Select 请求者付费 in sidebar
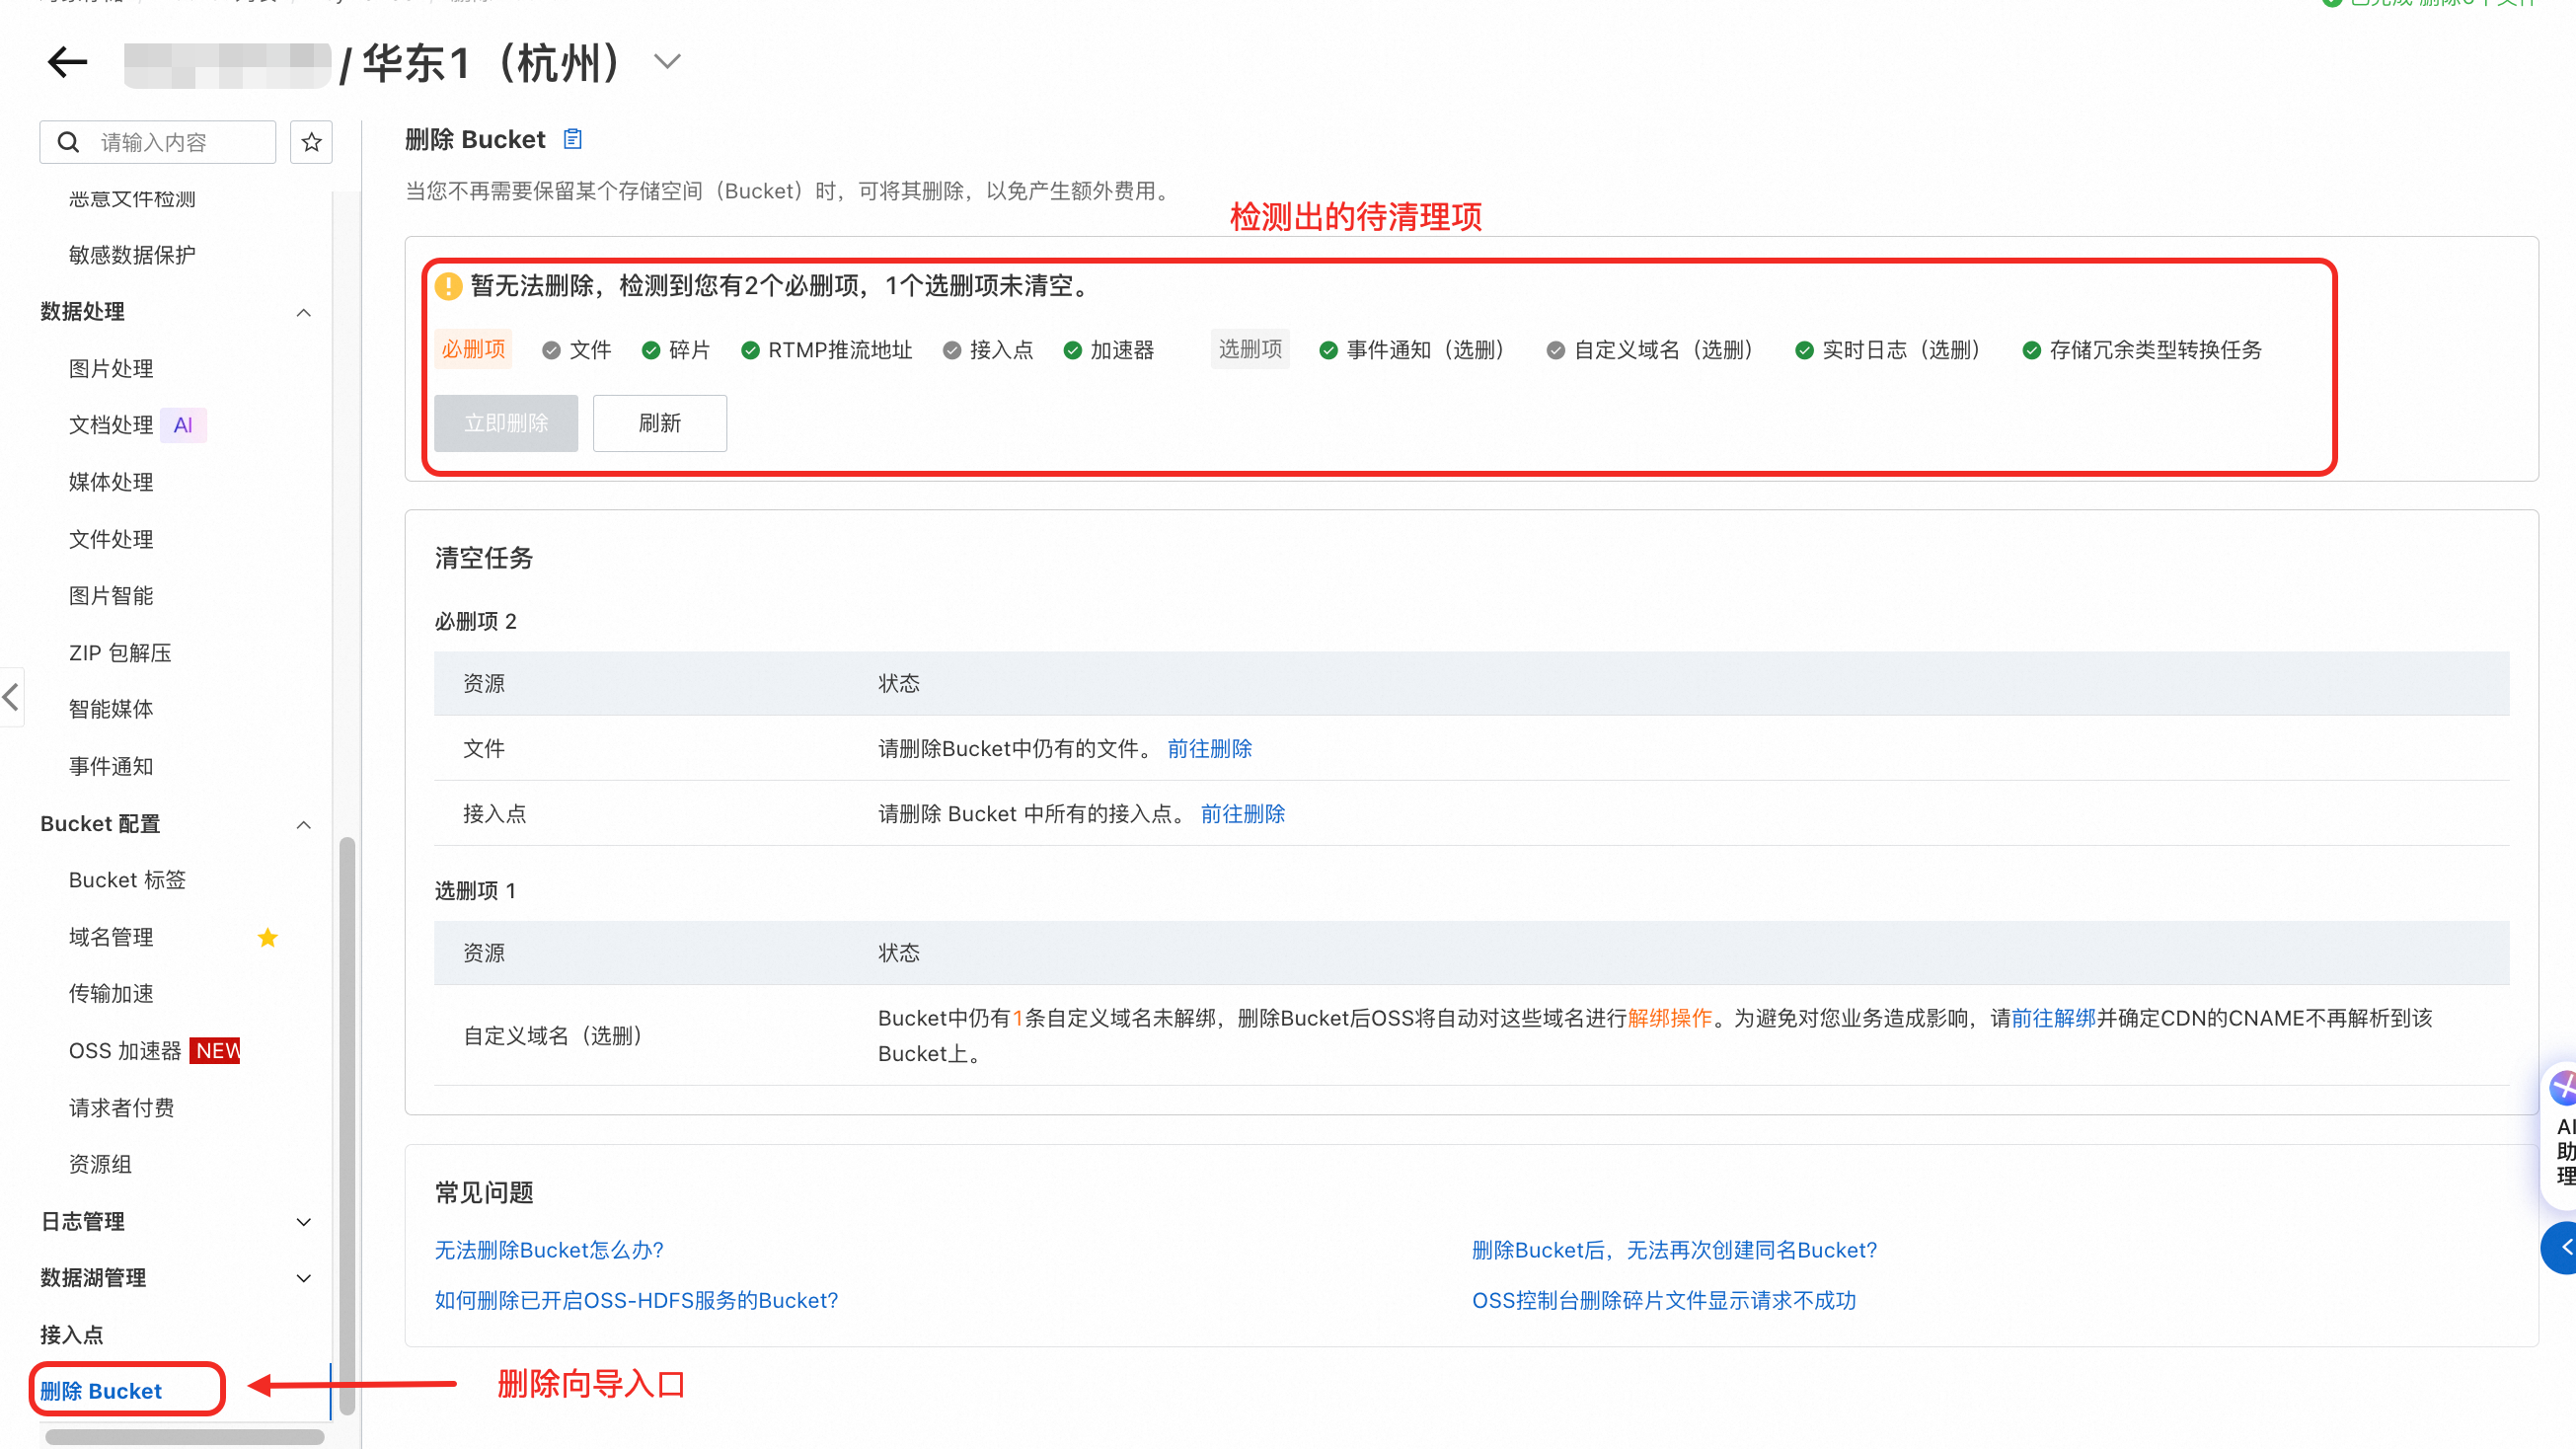 121,1107
